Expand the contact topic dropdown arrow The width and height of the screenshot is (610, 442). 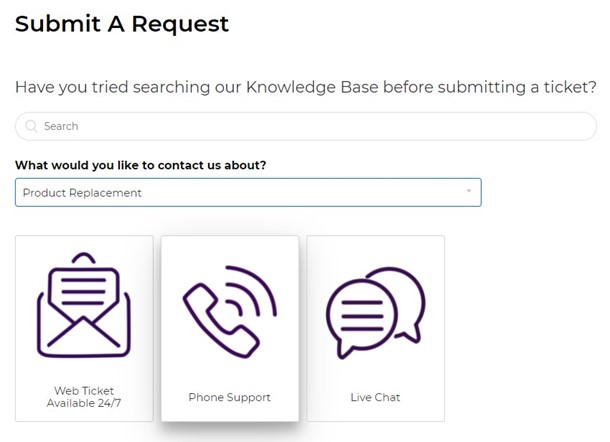click(469, 191)
